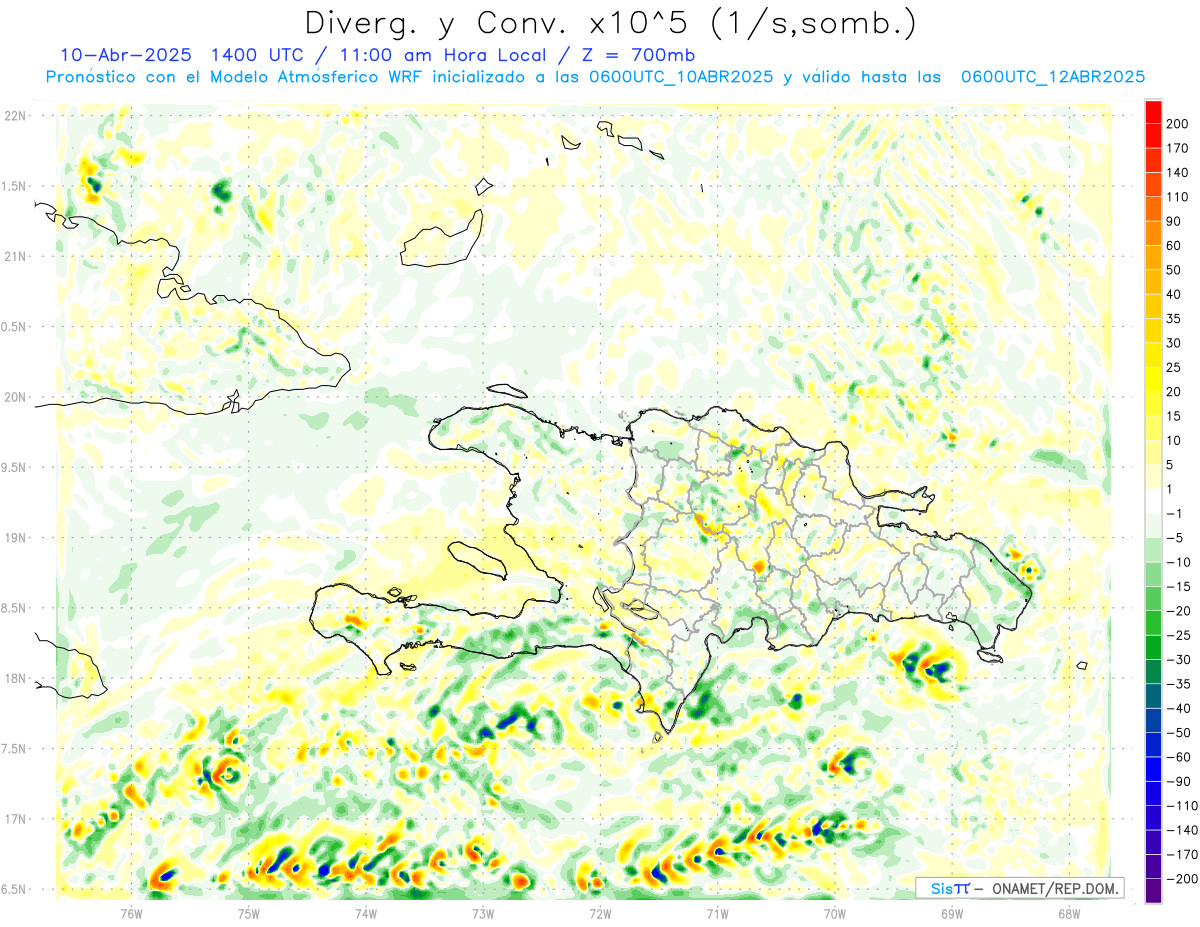Click the '70W' longitude label
1200x927 pixels.
(835, 913)
